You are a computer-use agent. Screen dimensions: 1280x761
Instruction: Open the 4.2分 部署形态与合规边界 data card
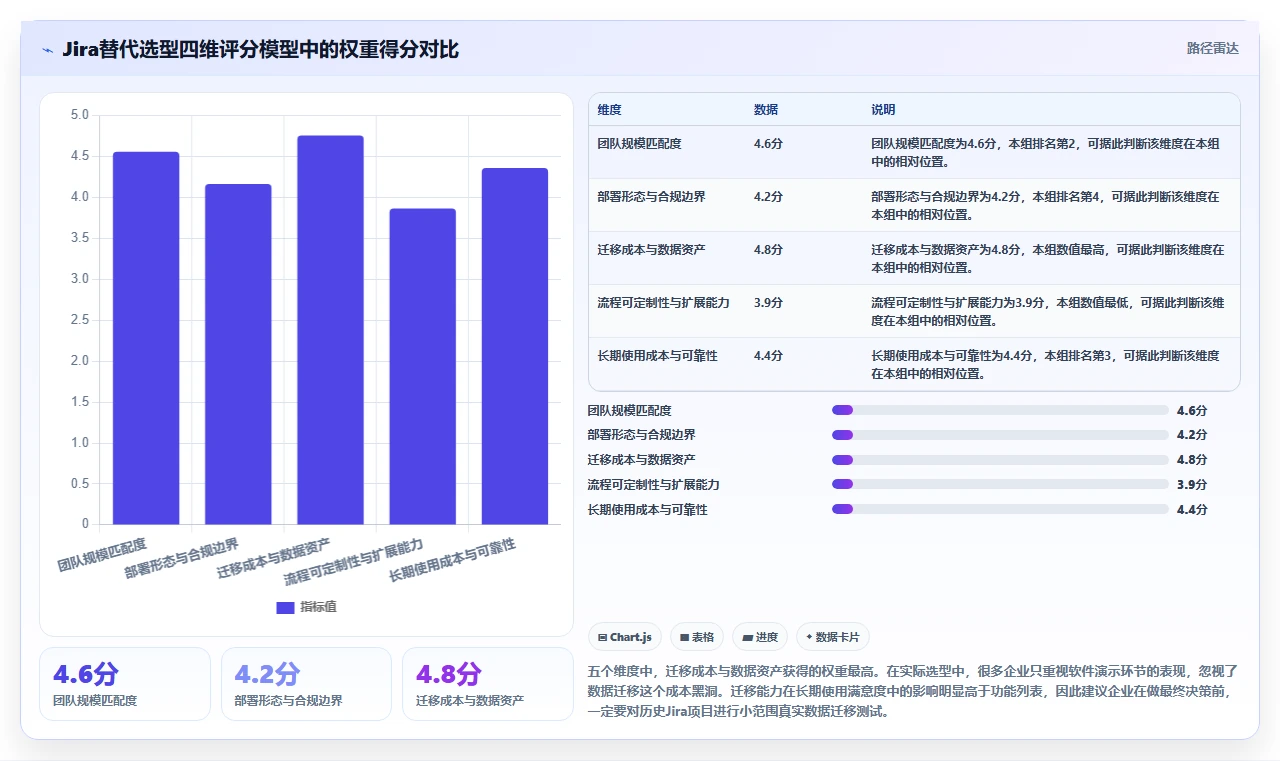click(x=306, y=684)
